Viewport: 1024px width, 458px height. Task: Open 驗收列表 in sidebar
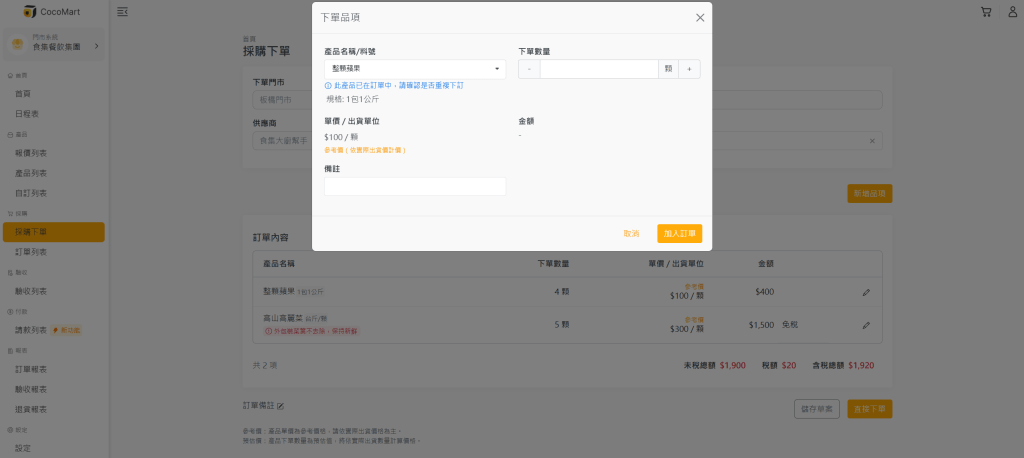pyautogui.click(x=31, y=291)
